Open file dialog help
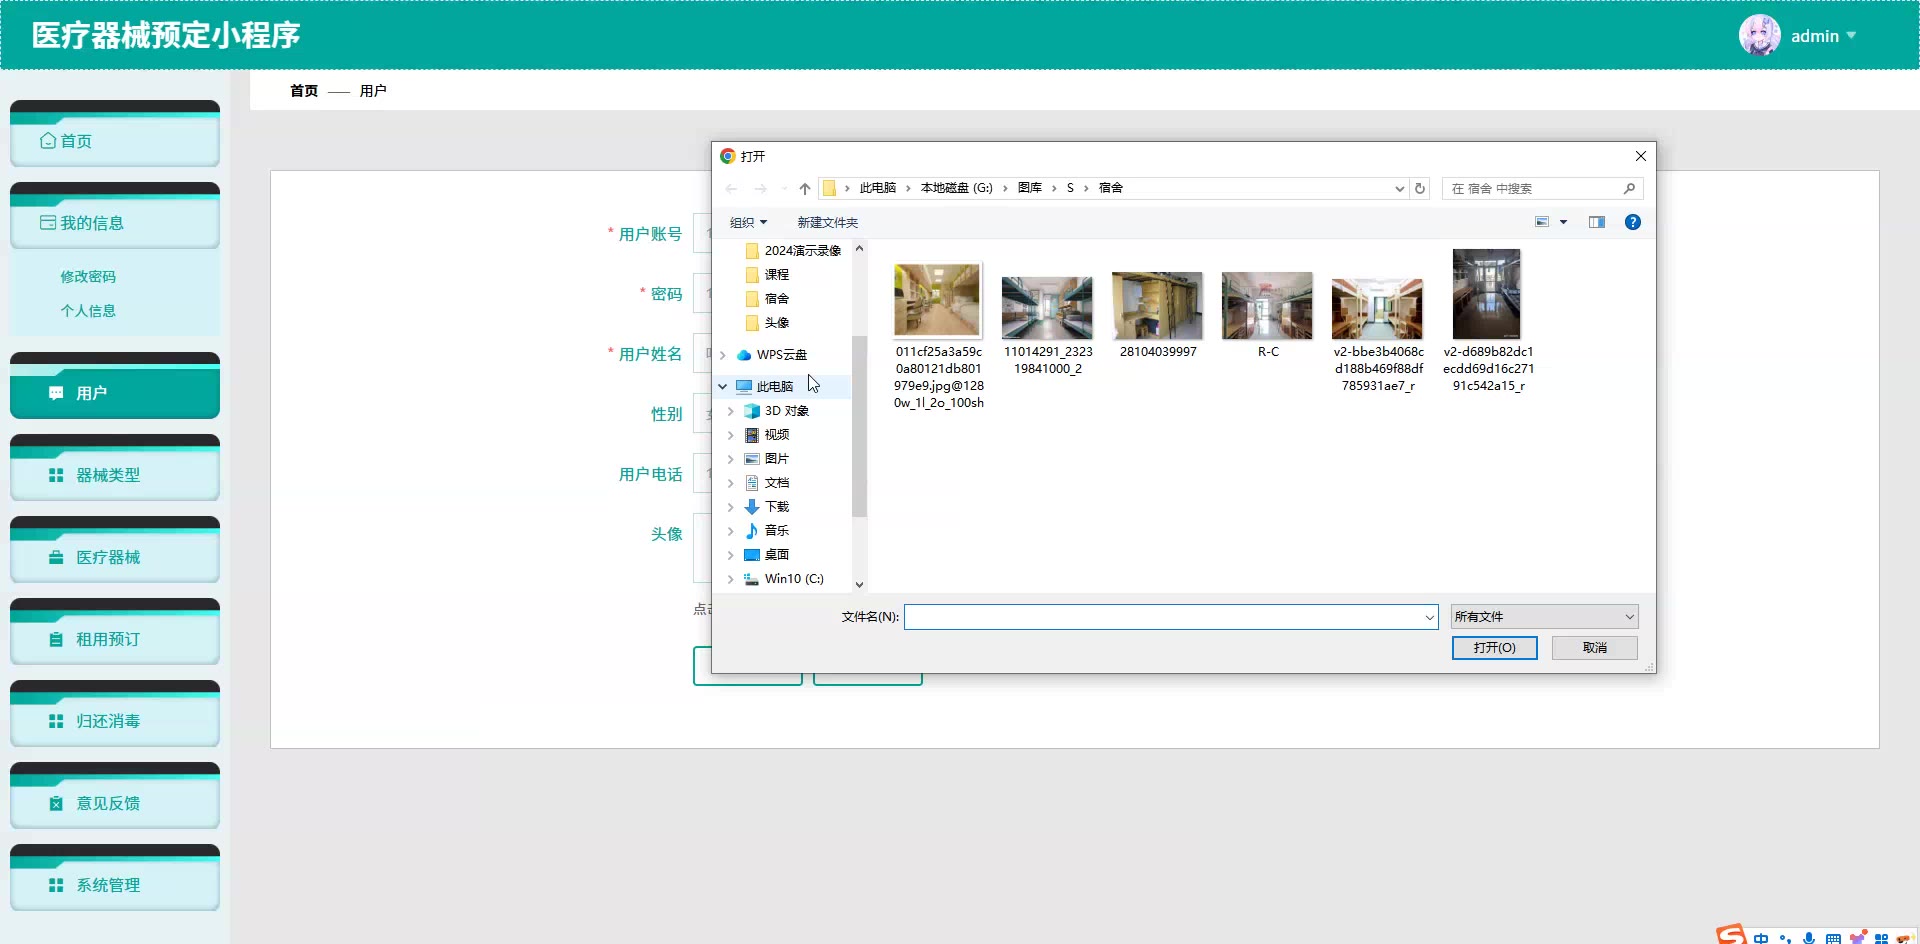 [1633, 222]
